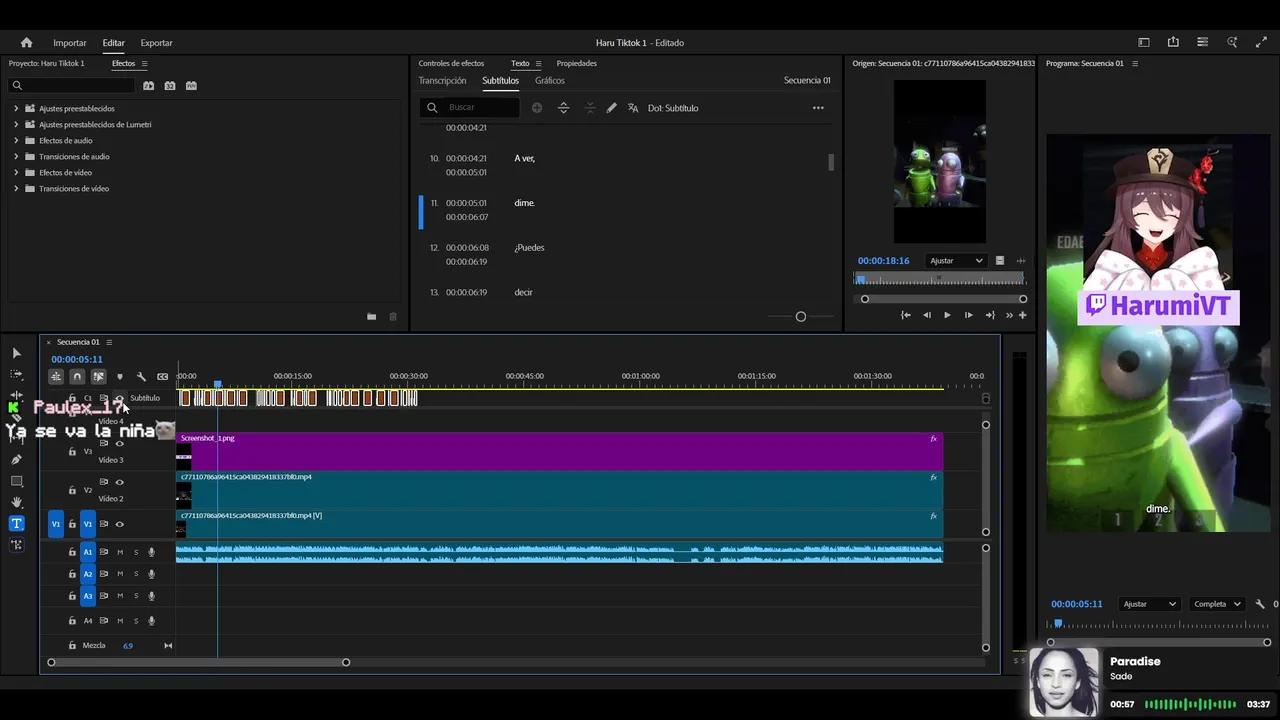Click the split caption segment icon
The height and width of the screenshot is (720, 1280).
point(563,108)
